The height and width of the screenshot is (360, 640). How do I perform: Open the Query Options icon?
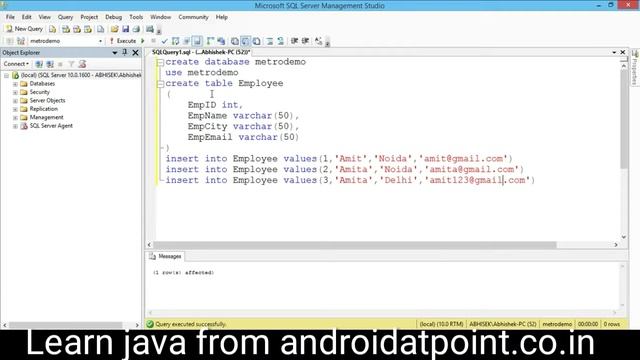187,41
